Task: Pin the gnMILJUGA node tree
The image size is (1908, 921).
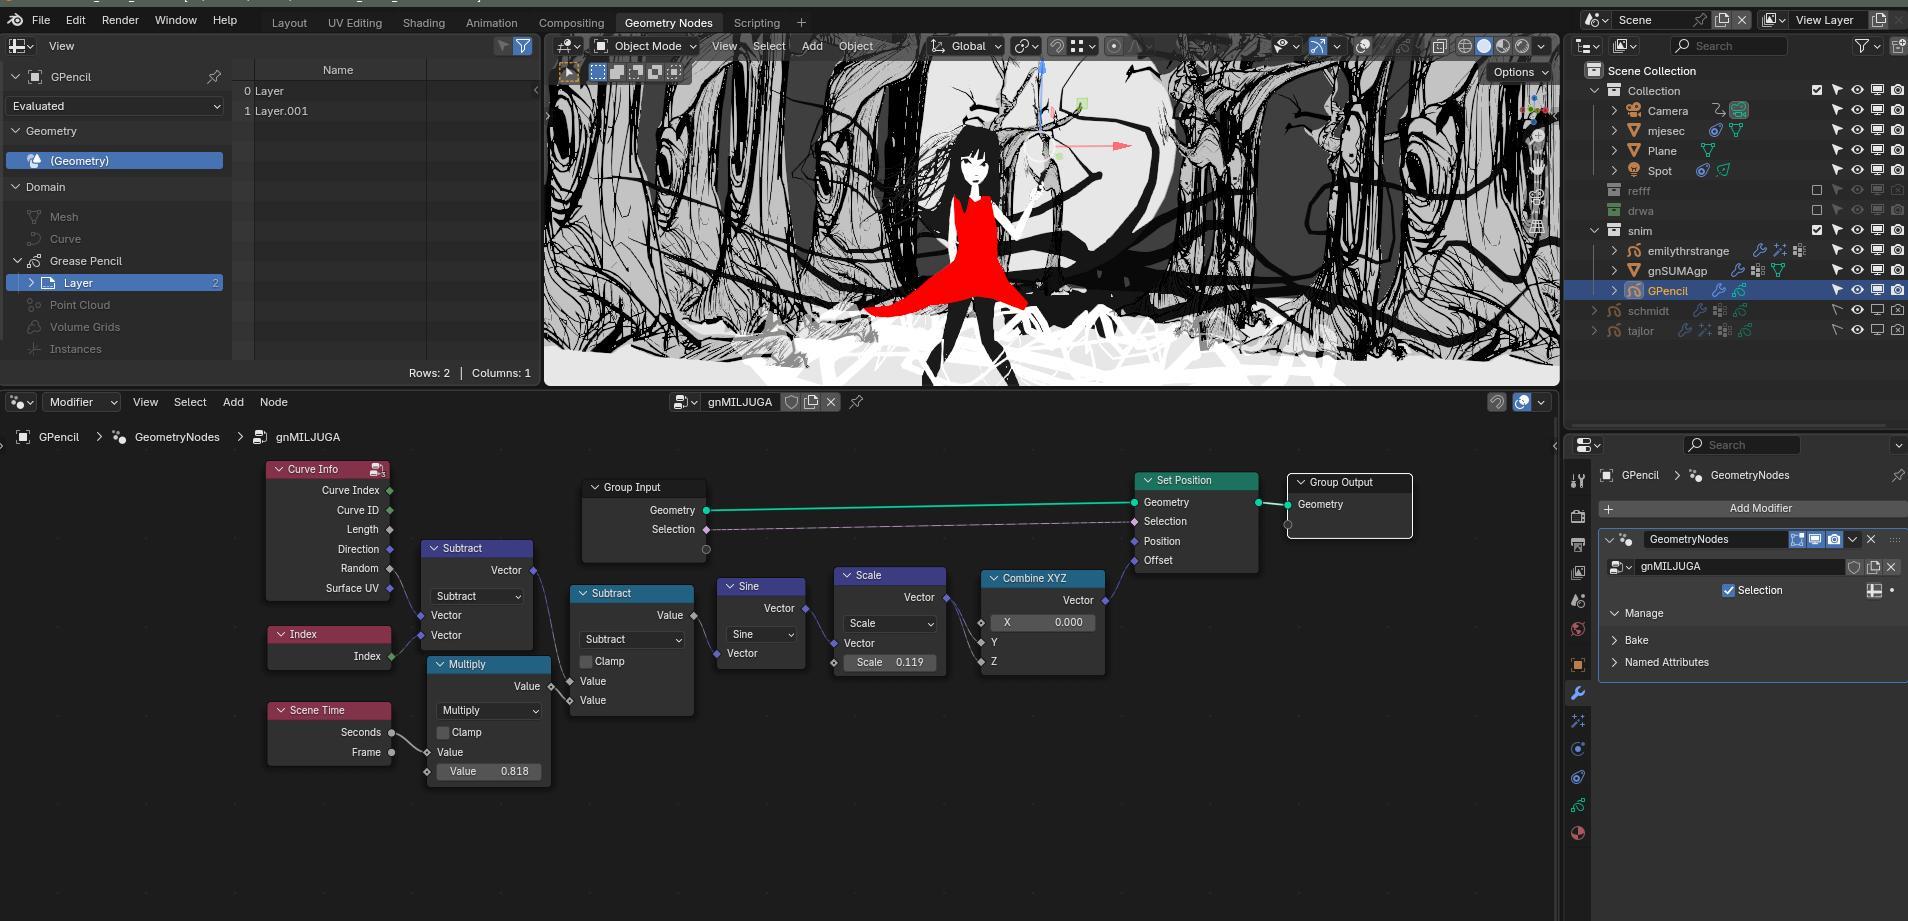Action: coord(856,402)
